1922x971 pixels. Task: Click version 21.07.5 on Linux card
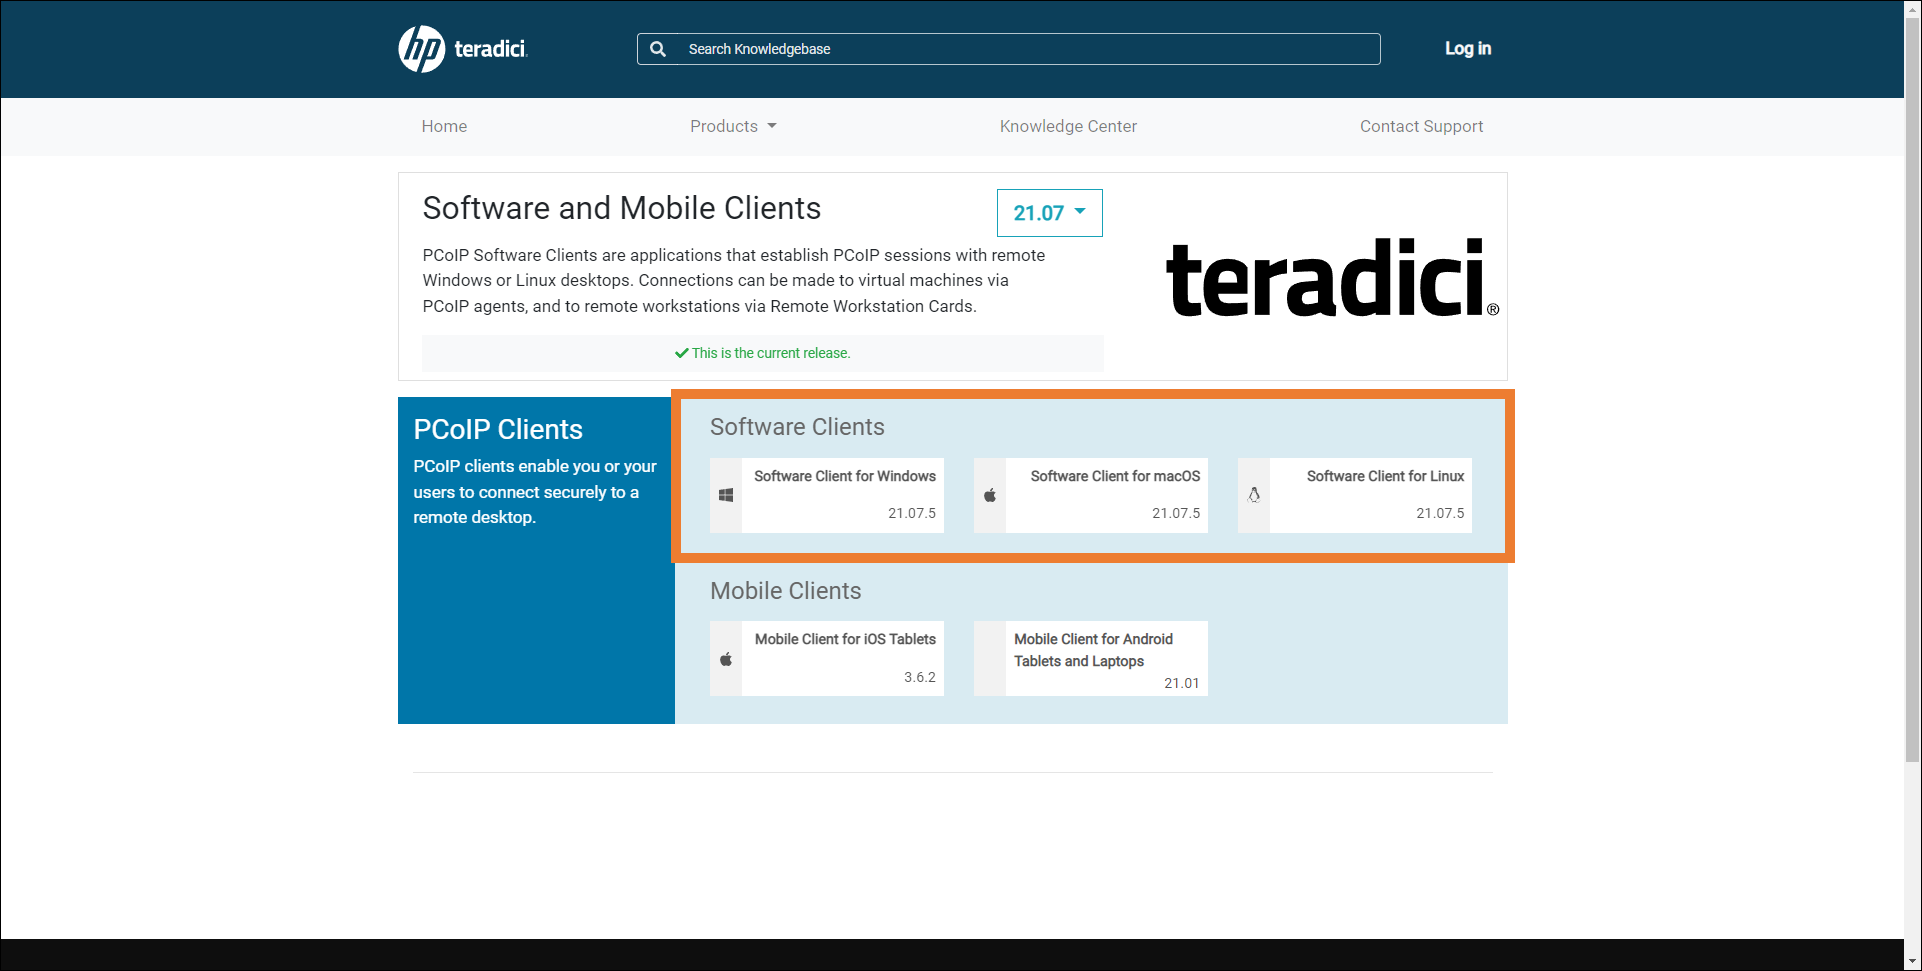tap(1440, 513)
